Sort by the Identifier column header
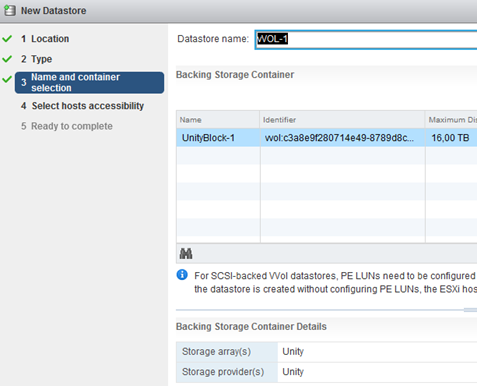Viewport: 477px width, 386px height. (342, 120)
